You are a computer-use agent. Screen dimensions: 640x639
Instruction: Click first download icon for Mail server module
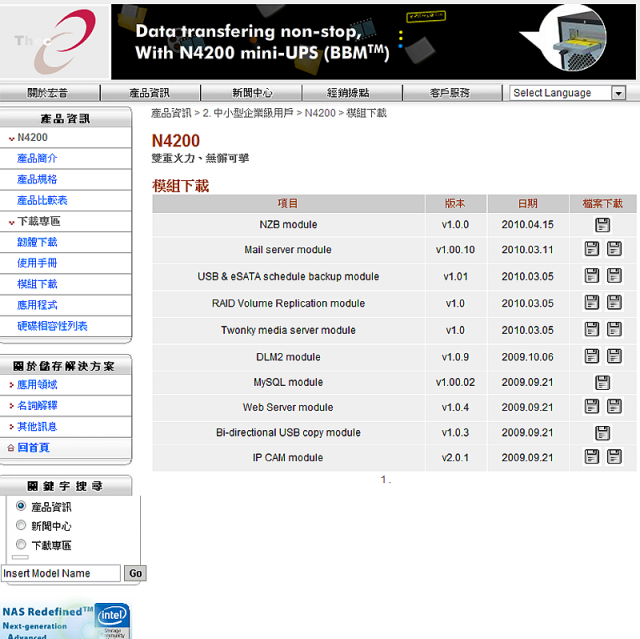point(592,249)
